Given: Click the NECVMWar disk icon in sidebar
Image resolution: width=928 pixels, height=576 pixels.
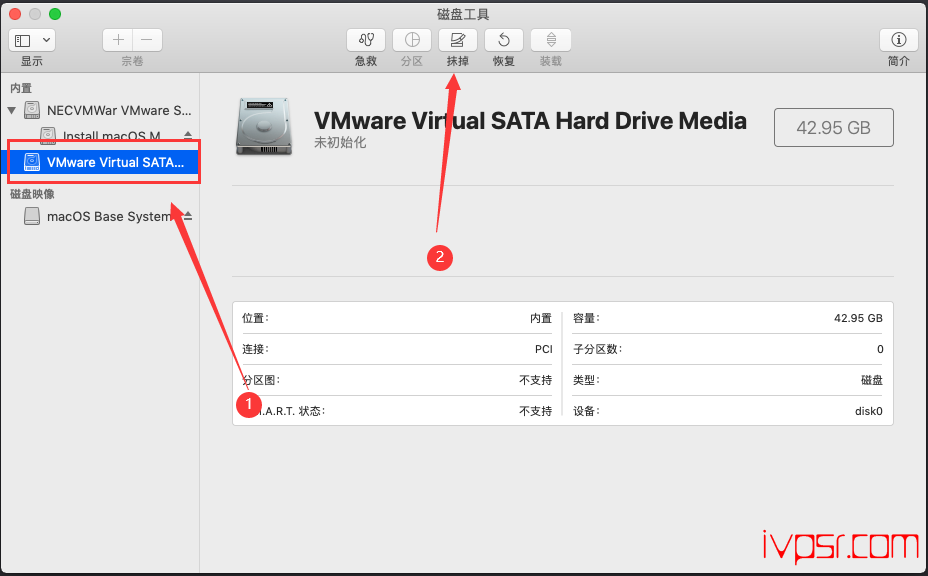Looking at the screenshot, I should tap(32, 110).
